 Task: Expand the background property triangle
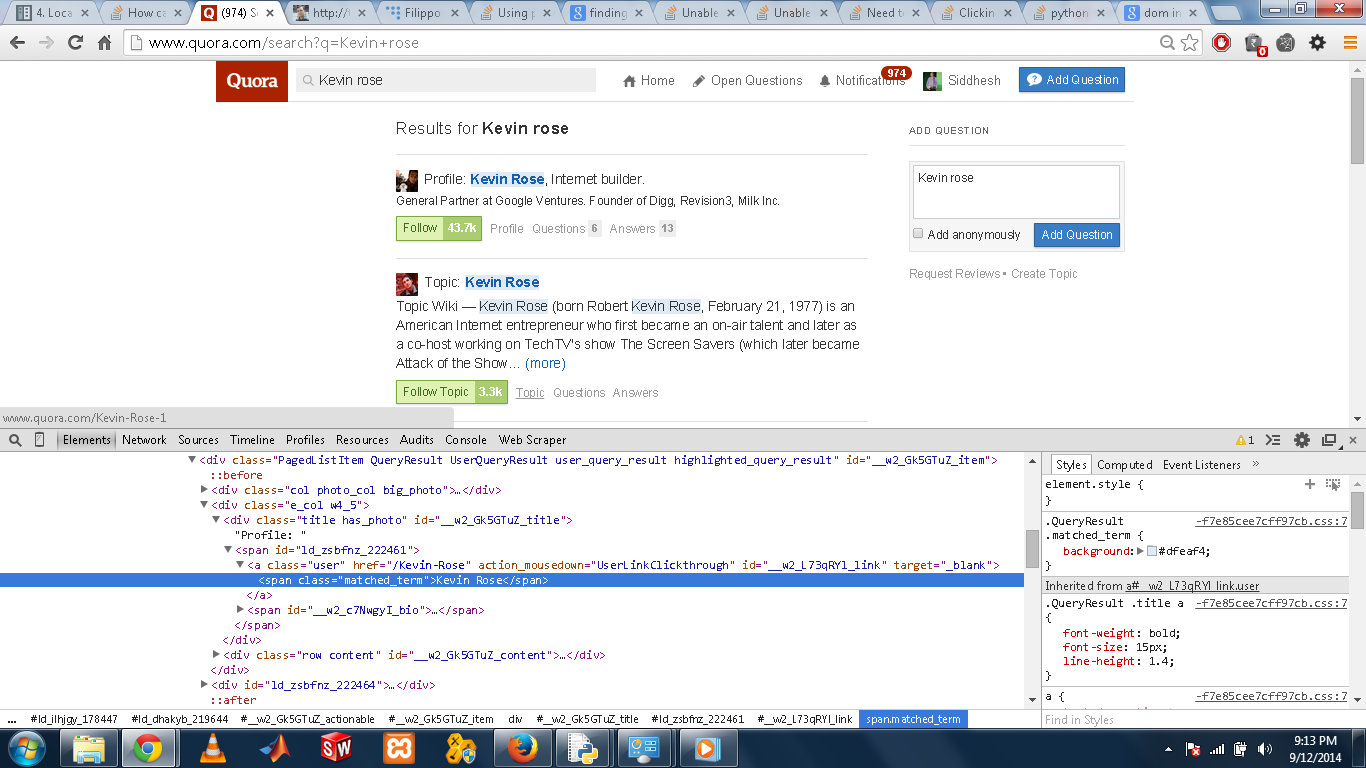[1140, 551]
